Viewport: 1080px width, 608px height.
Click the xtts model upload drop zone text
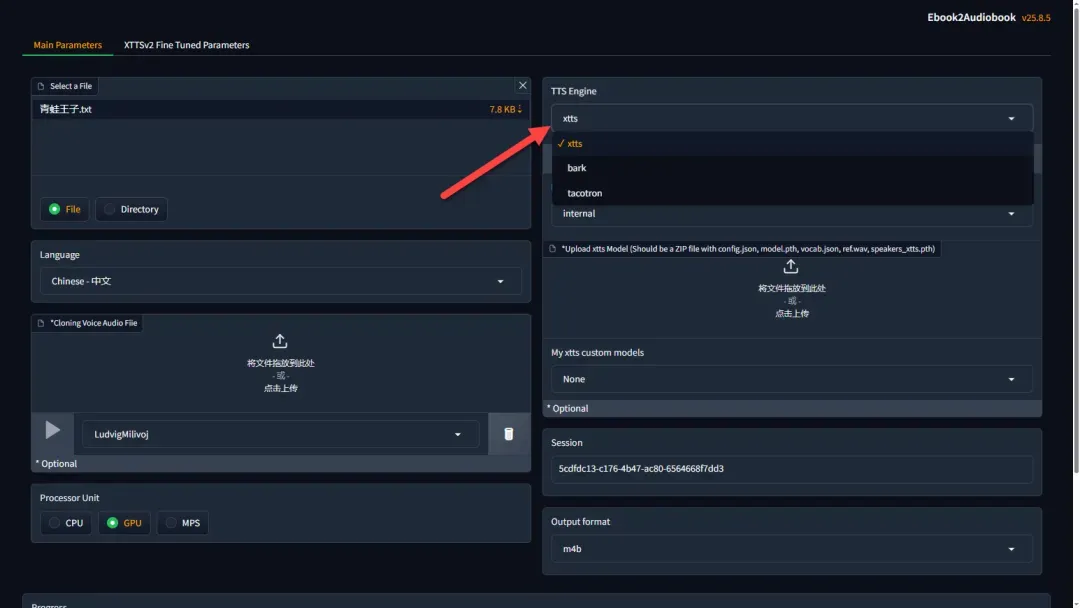click(791, 301)
